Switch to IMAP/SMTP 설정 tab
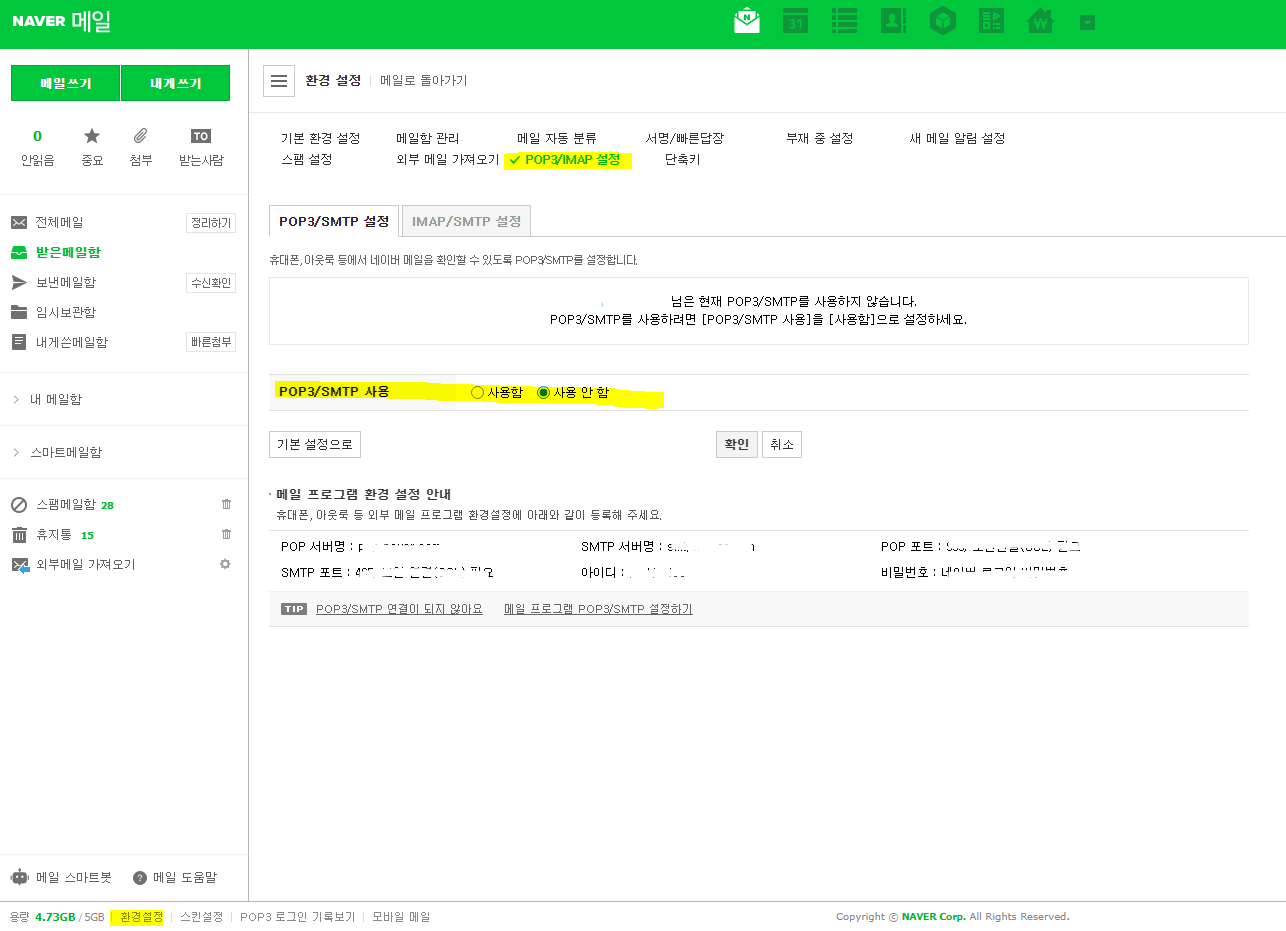1286x931 pixels. pos(466,221)
